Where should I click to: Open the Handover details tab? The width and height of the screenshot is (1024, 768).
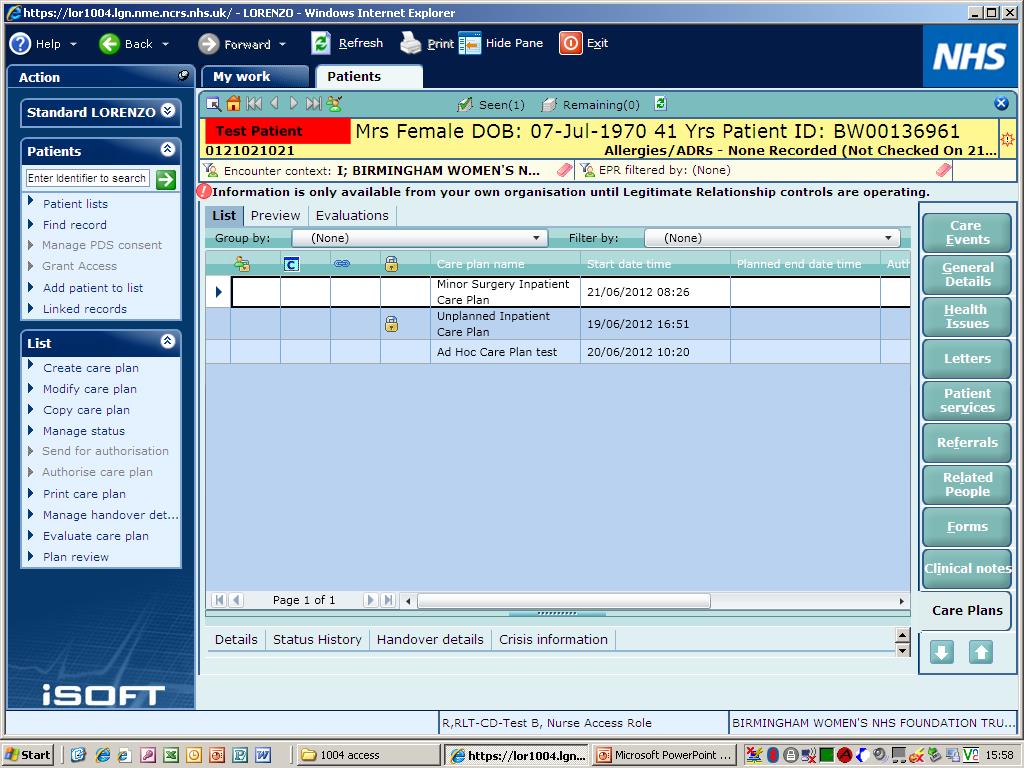point(430,639)
